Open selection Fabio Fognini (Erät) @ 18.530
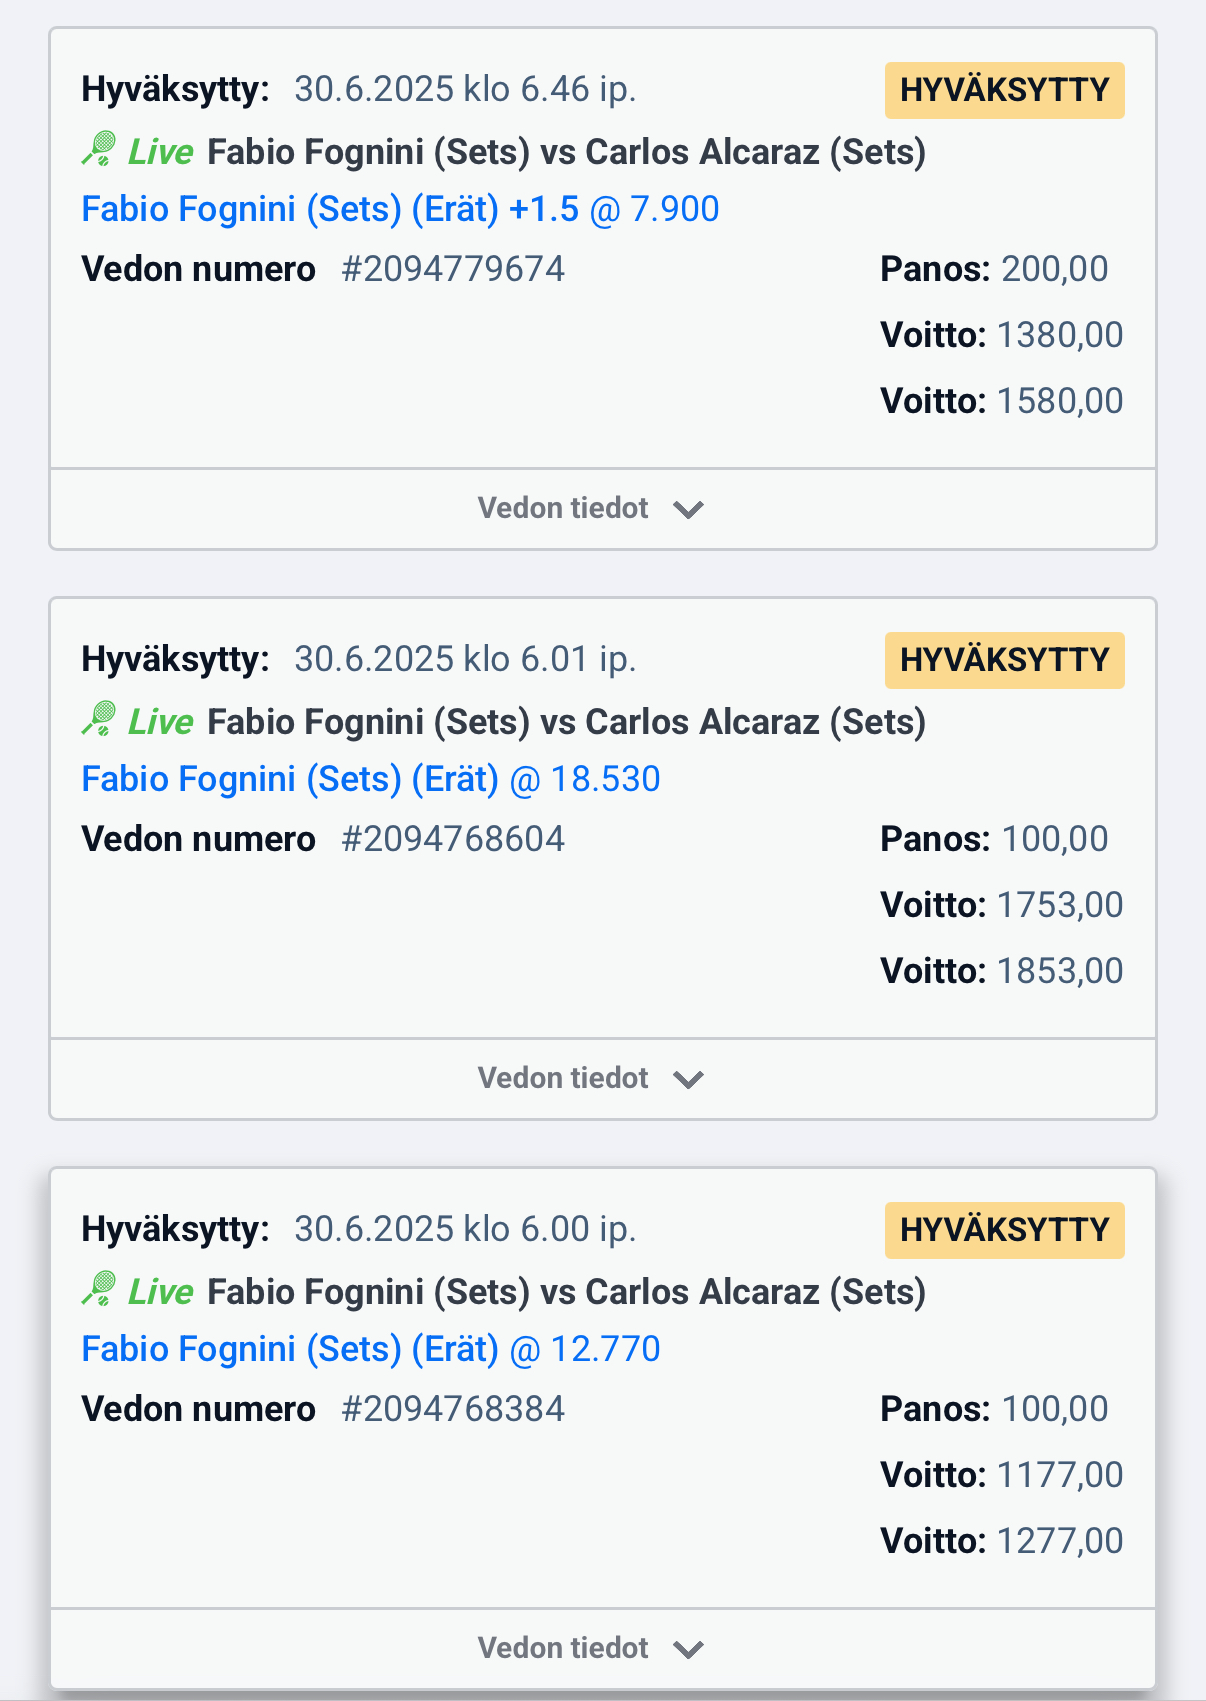The width and height of the screenshot is (1206, 1701). click(x=371, y=779)
